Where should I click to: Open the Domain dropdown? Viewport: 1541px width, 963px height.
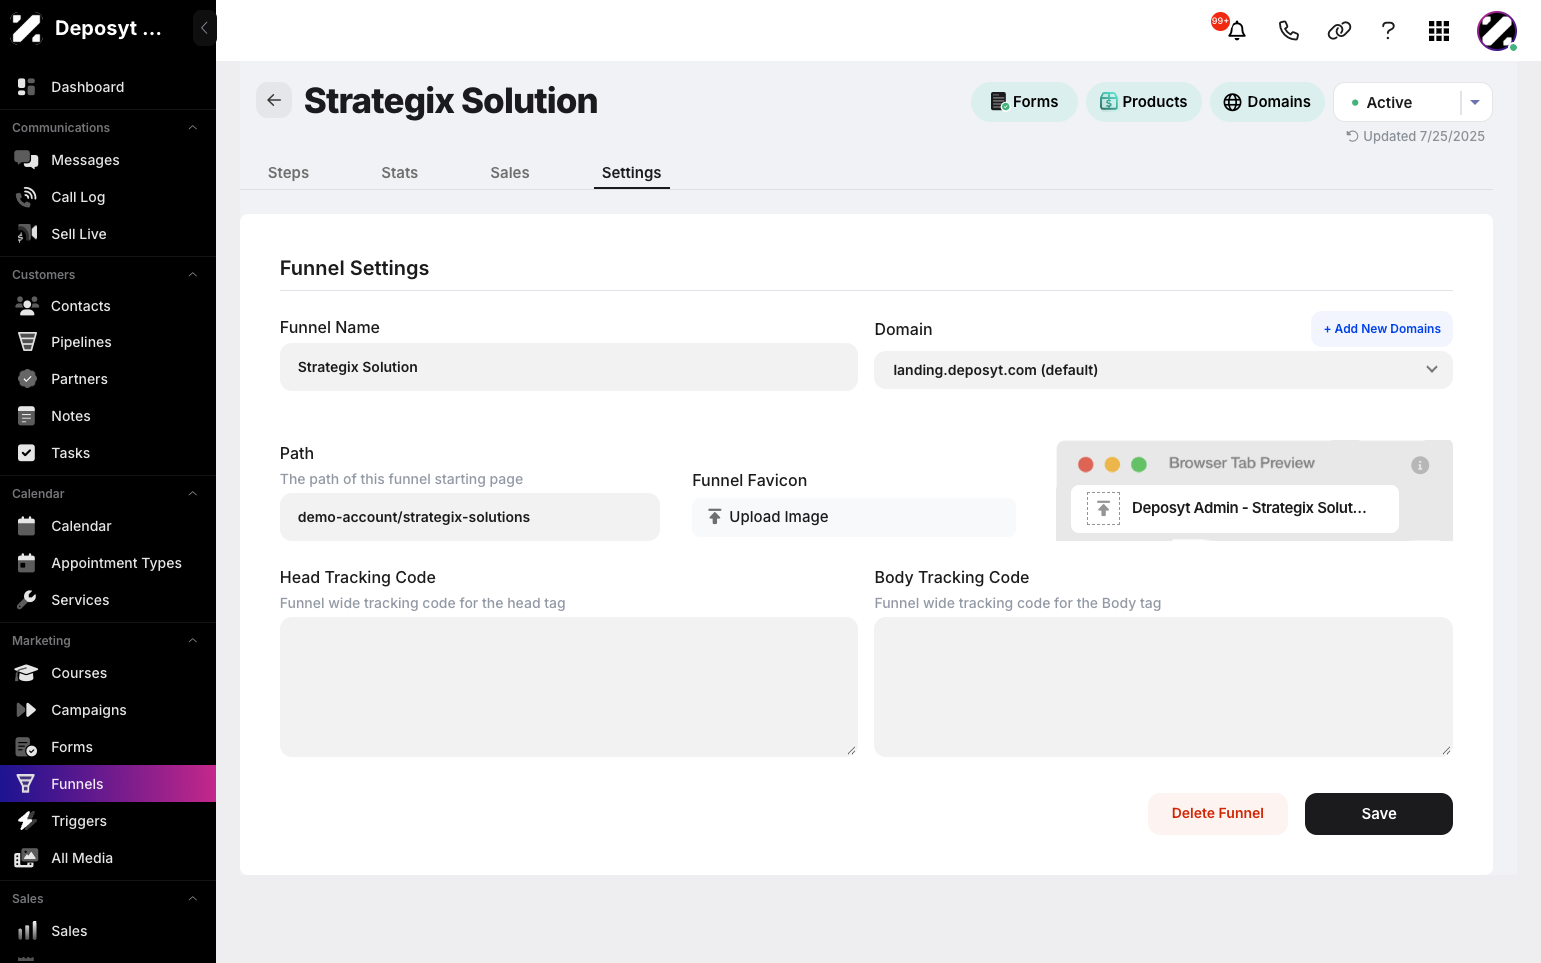point(1163,370)
